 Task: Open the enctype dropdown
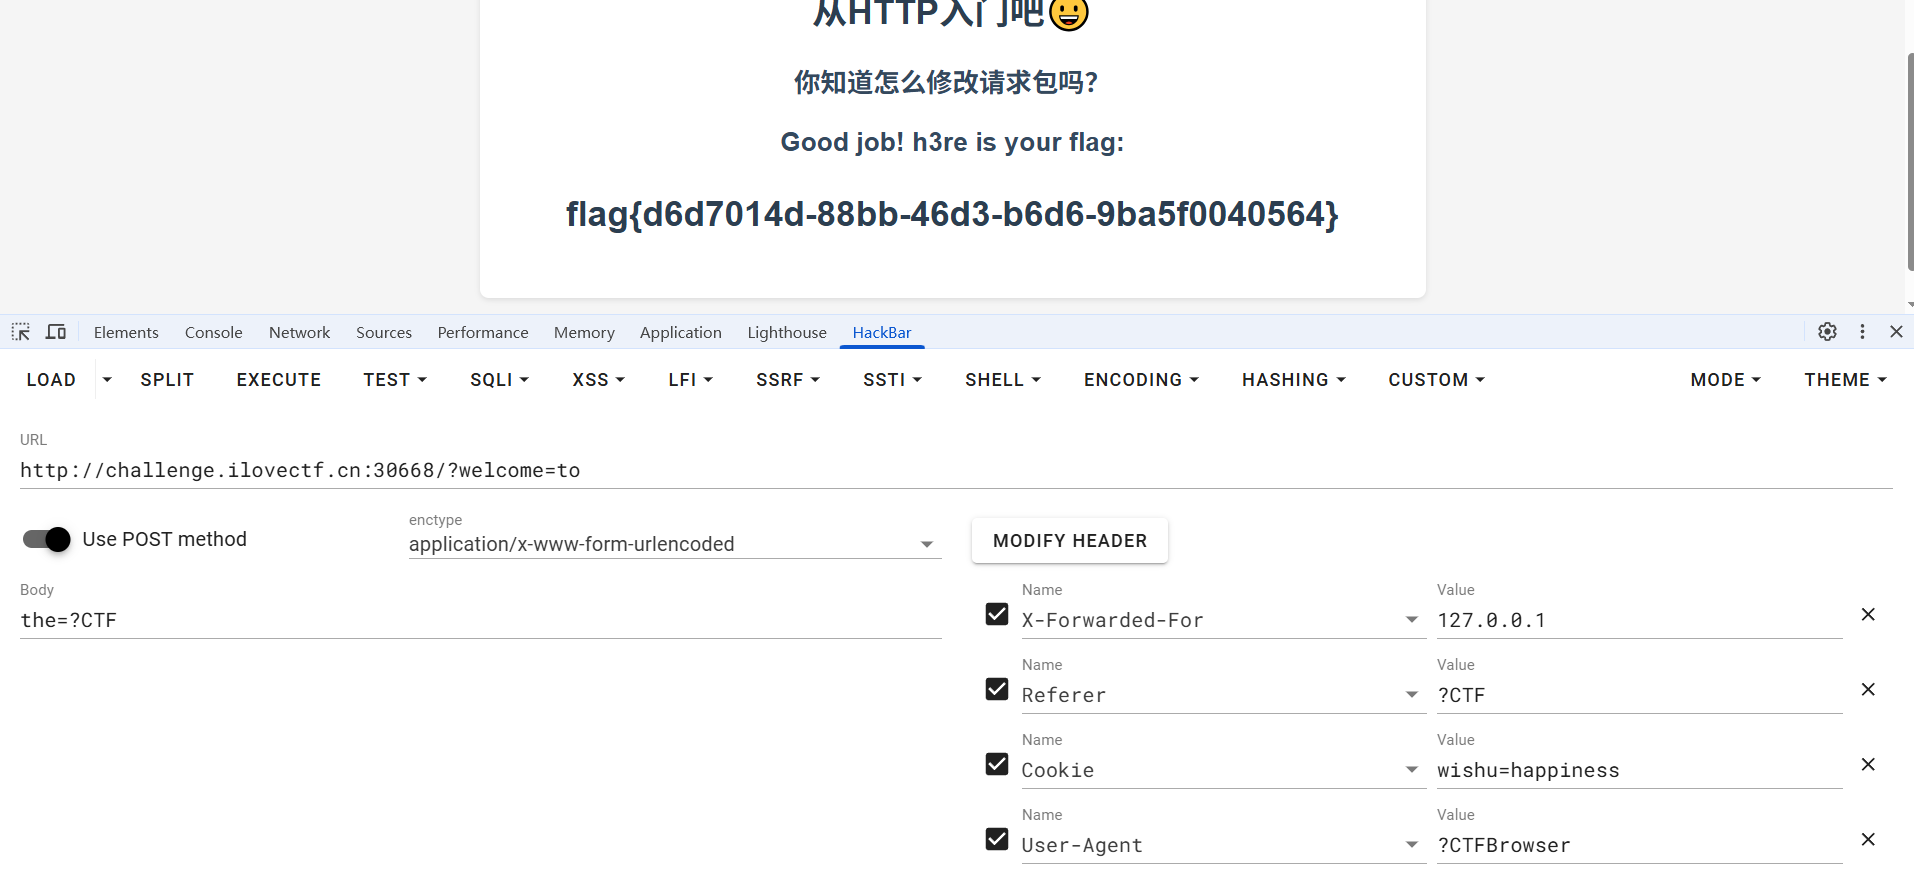tap(674, 545)
